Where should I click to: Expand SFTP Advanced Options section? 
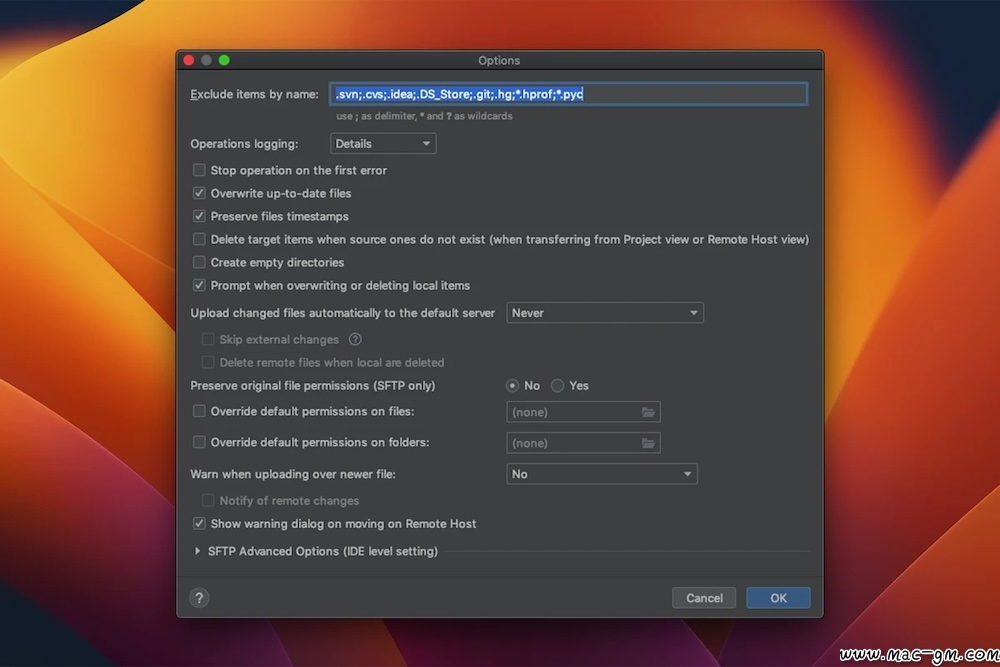click(x=197, y=551)
